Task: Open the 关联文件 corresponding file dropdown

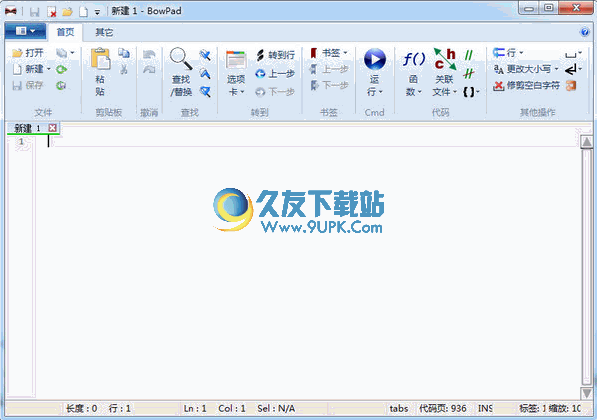Action: coord(444,72)
